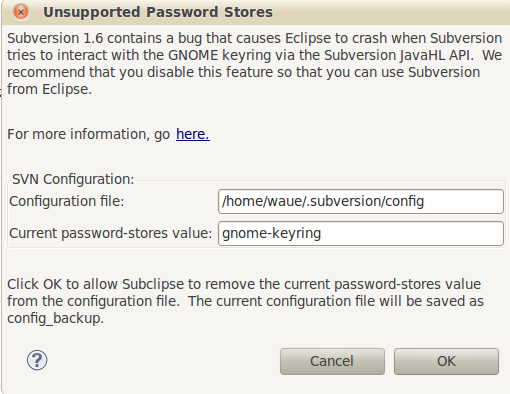Click the "/home/waue/.subversion/config" path text
Screen dimensions: 510x394
[x=323, y=201]
